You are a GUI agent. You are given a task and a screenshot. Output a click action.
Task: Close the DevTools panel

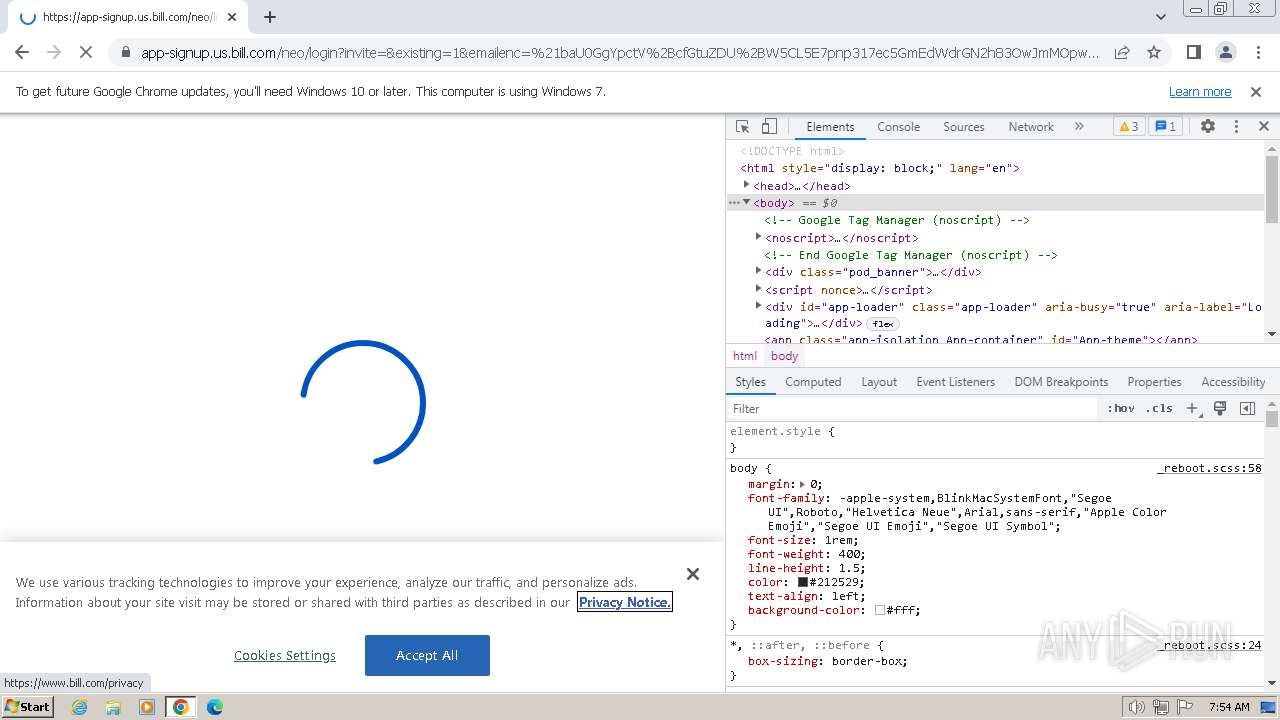(1263, 127)
